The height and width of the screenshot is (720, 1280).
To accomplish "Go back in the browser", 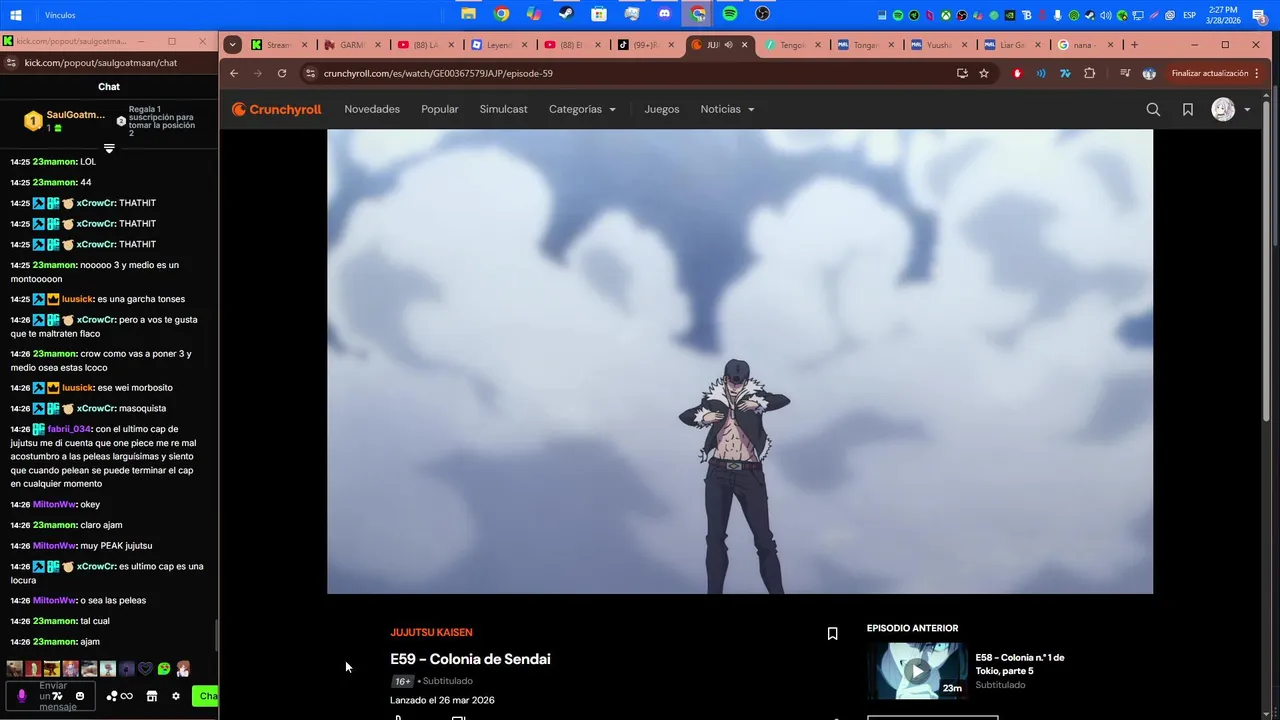I will point(234,73).
